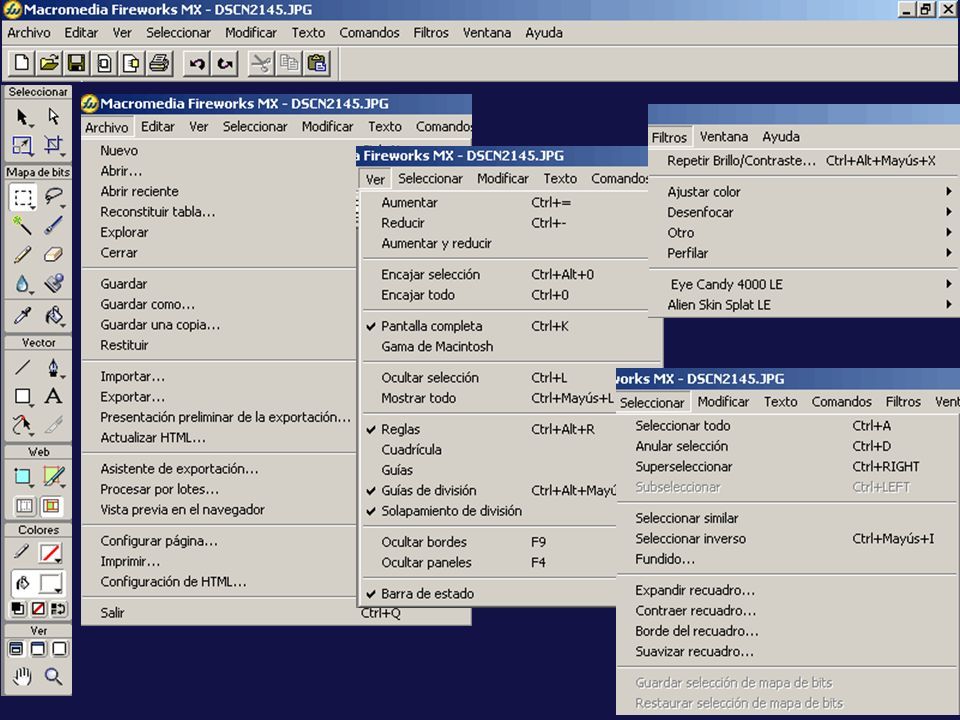Select the Eyedropper tool
960x720 pixels.
click(x=23, y=315)
